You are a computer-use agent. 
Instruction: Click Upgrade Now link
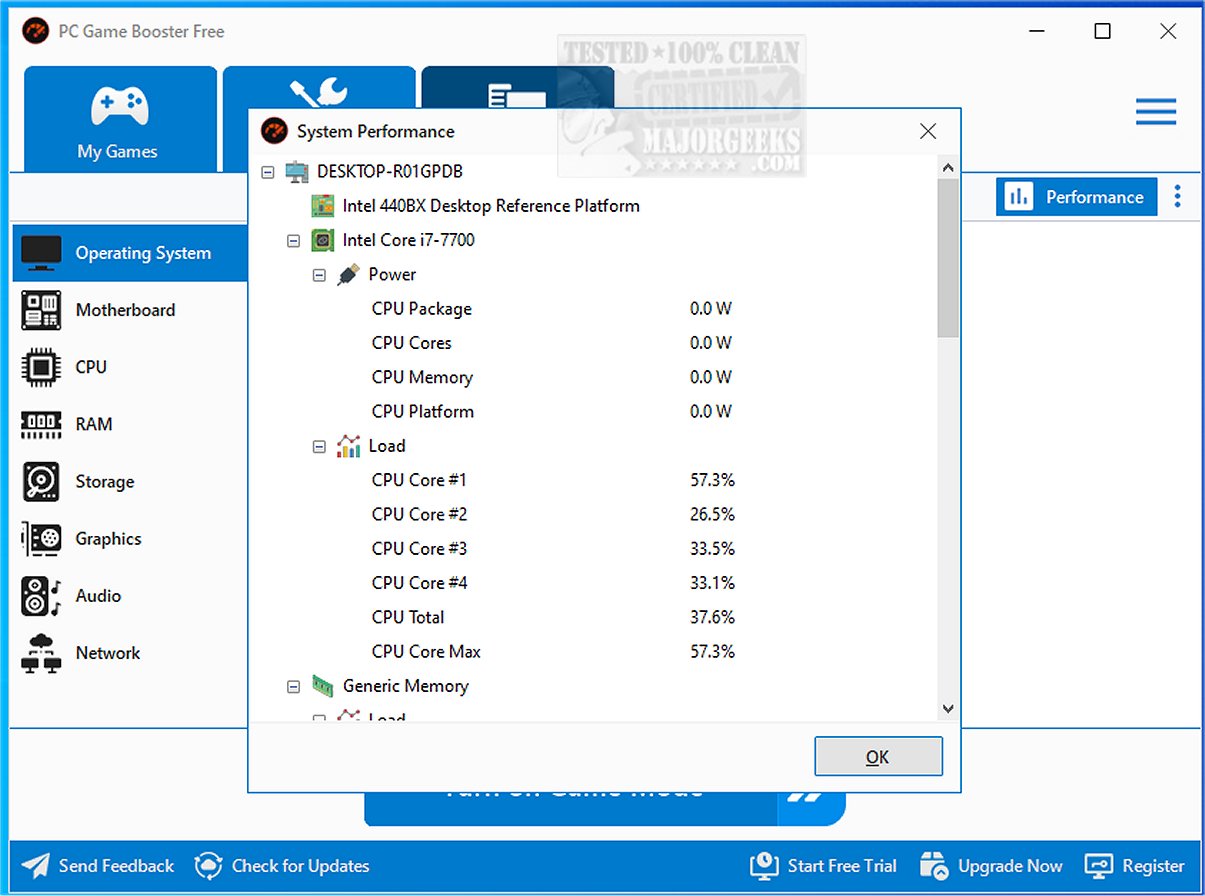[x=991, y=866]
